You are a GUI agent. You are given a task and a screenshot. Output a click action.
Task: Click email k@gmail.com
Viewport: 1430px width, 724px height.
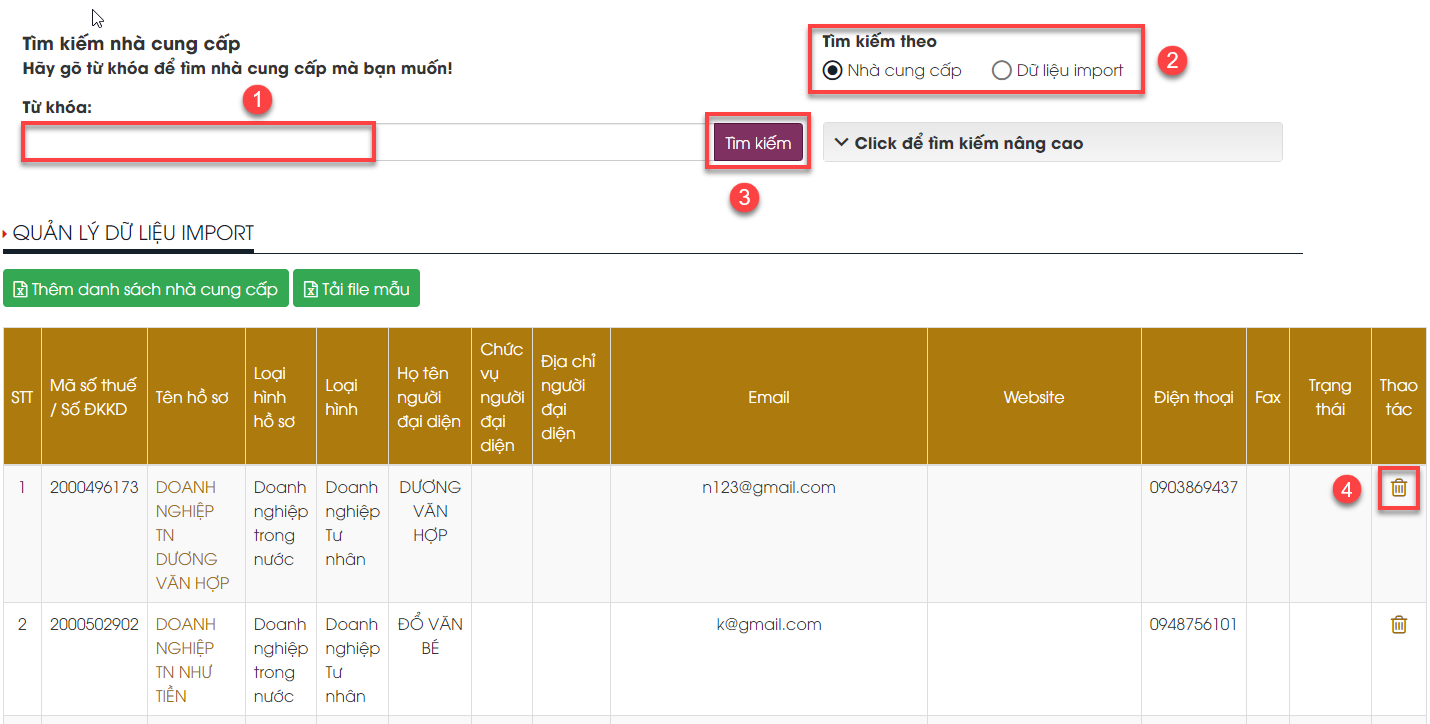769,625
